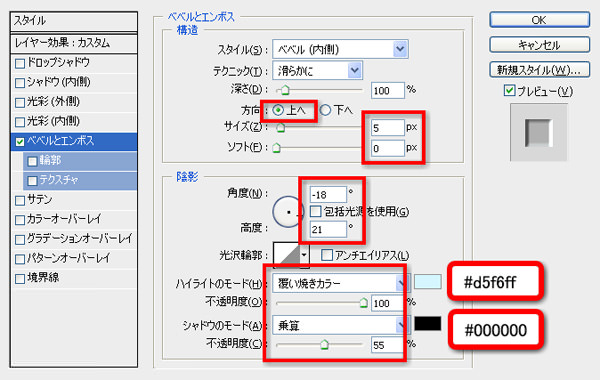Select ベベルとエンボス in the style list

click(74, 141)
